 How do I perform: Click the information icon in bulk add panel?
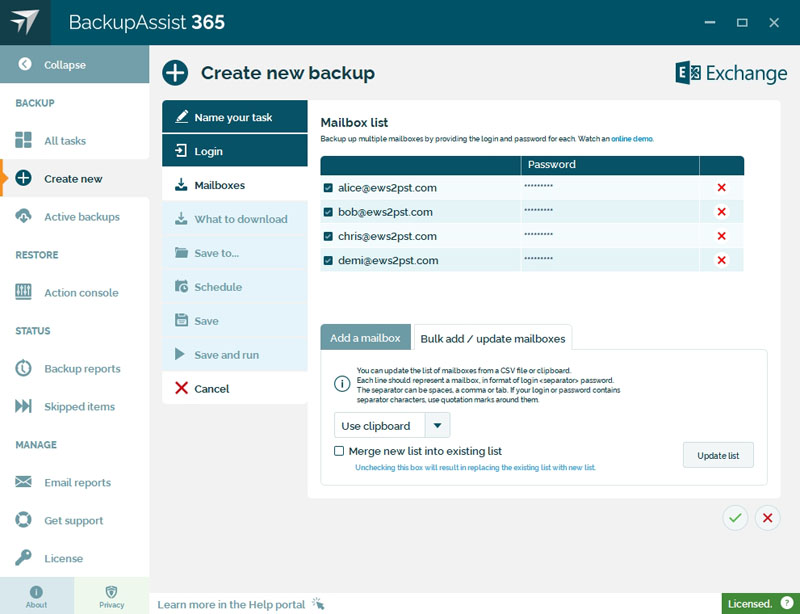(x=342, y=383)
